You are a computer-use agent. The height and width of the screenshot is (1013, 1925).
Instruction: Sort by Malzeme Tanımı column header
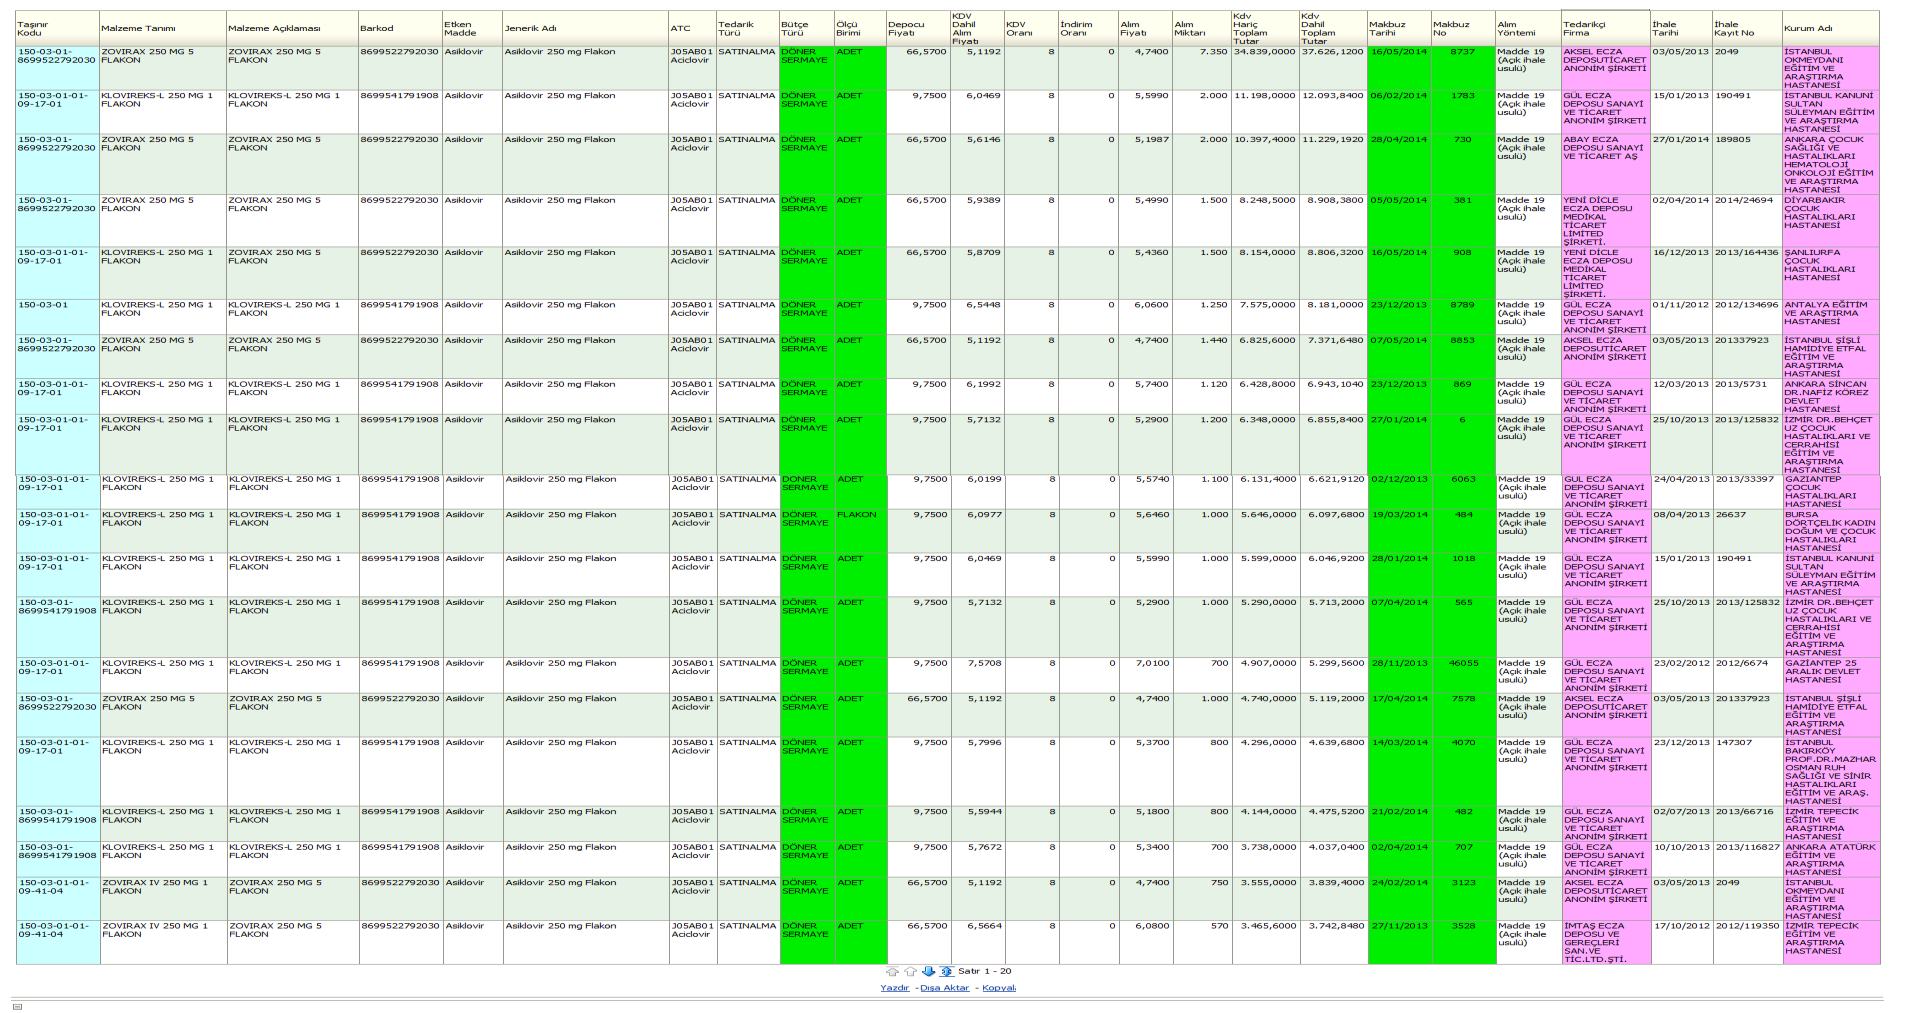click(163, 28)
